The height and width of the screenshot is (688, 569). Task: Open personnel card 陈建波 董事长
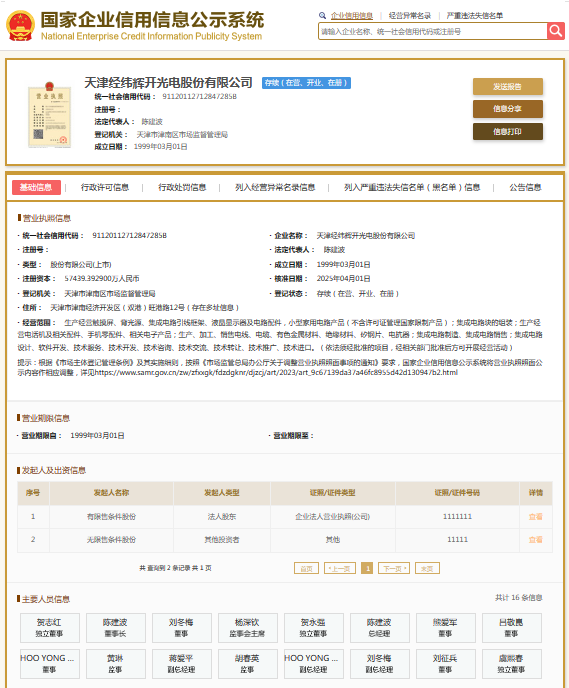[x=115, y=628]
